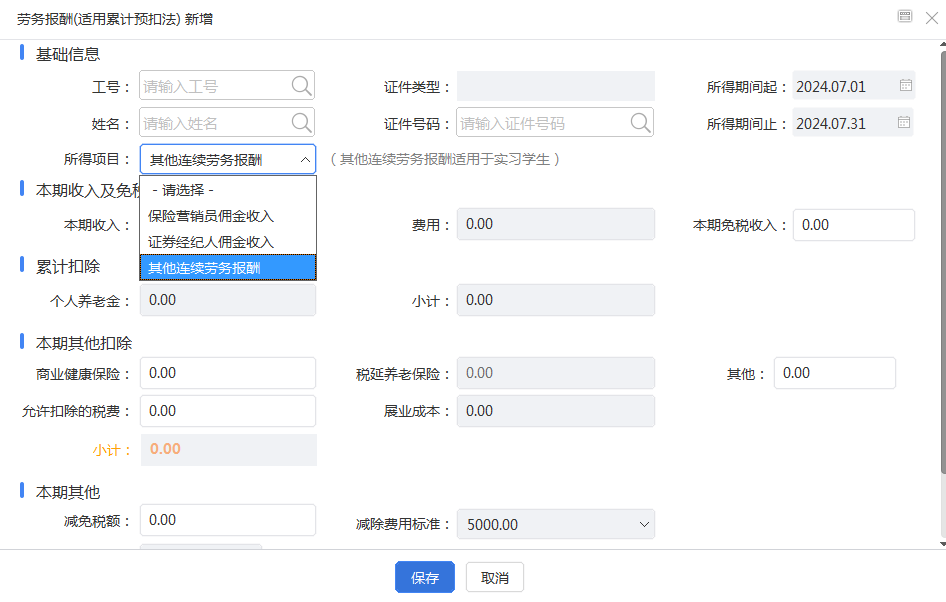946x602 pixels.
Task: Click the 保存 button to save
Action: [x=424, y=577]
